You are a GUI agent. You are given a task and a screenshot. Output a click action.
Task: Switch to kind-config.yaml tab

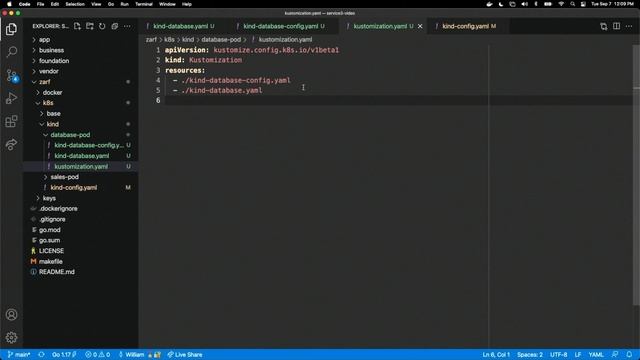(x=465, y=26)
